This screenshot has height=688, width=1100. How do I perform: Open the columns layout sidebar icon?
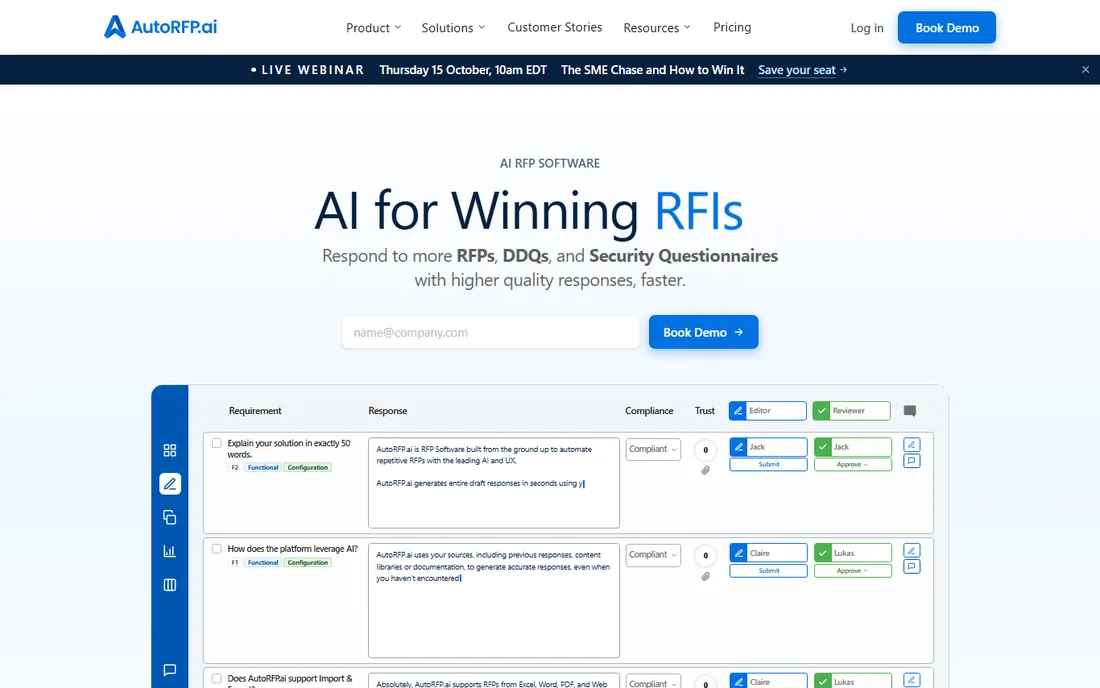[170, 585]
